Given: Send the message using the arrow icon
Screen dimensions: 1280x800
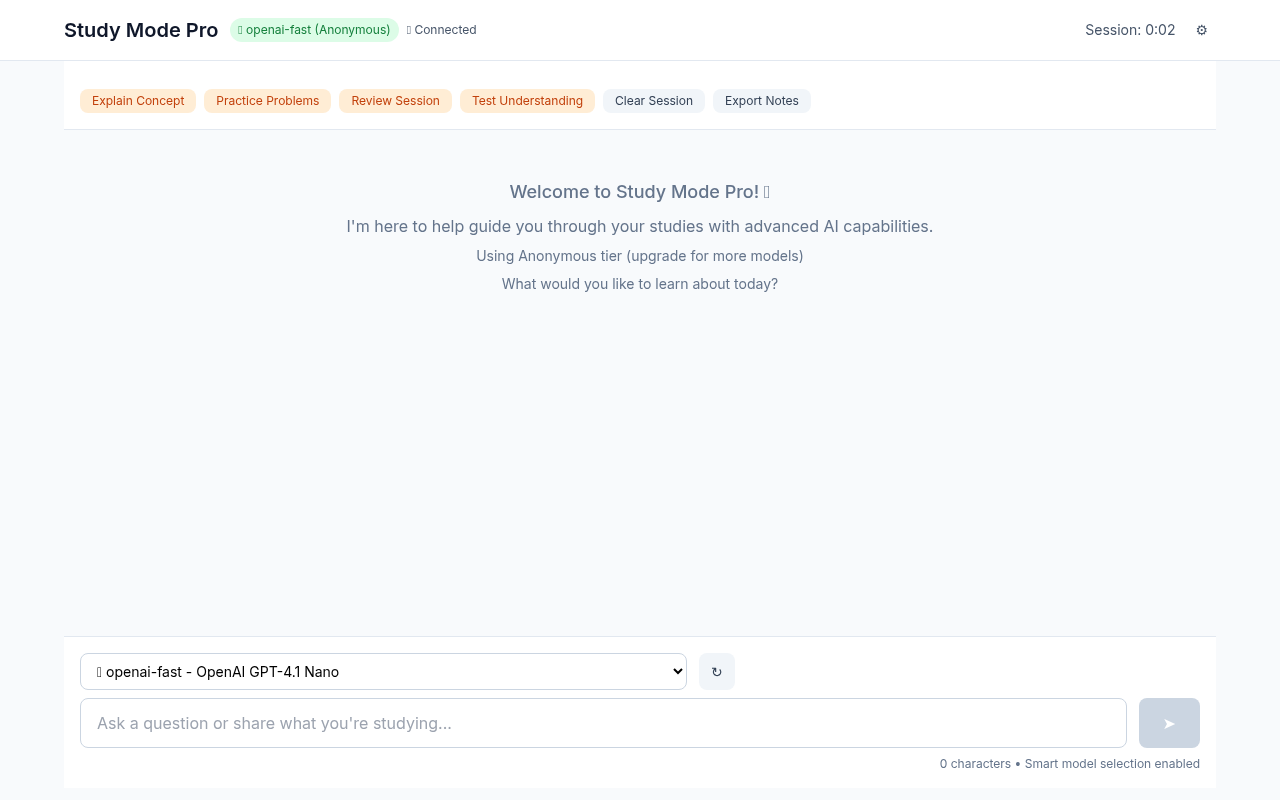Looking at the screenshot, I should (1168, 722).
